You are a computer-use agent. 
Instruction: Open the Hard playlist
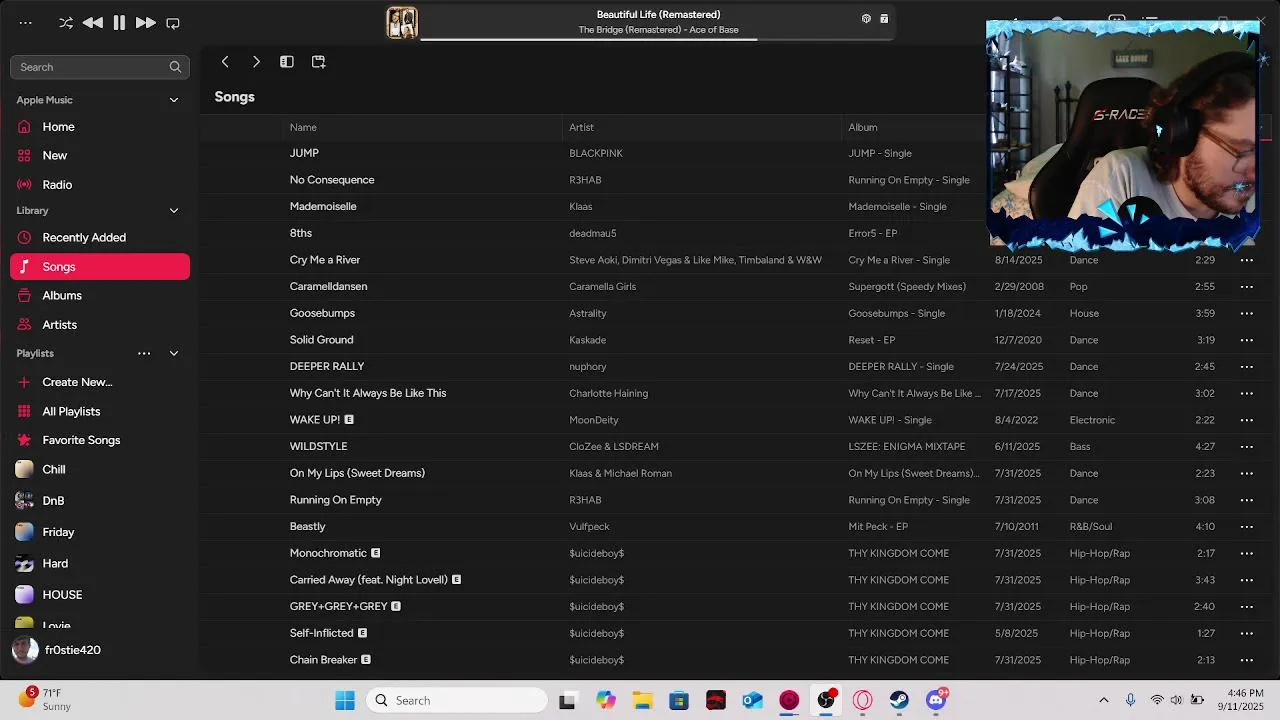click(x=99, y=564)
